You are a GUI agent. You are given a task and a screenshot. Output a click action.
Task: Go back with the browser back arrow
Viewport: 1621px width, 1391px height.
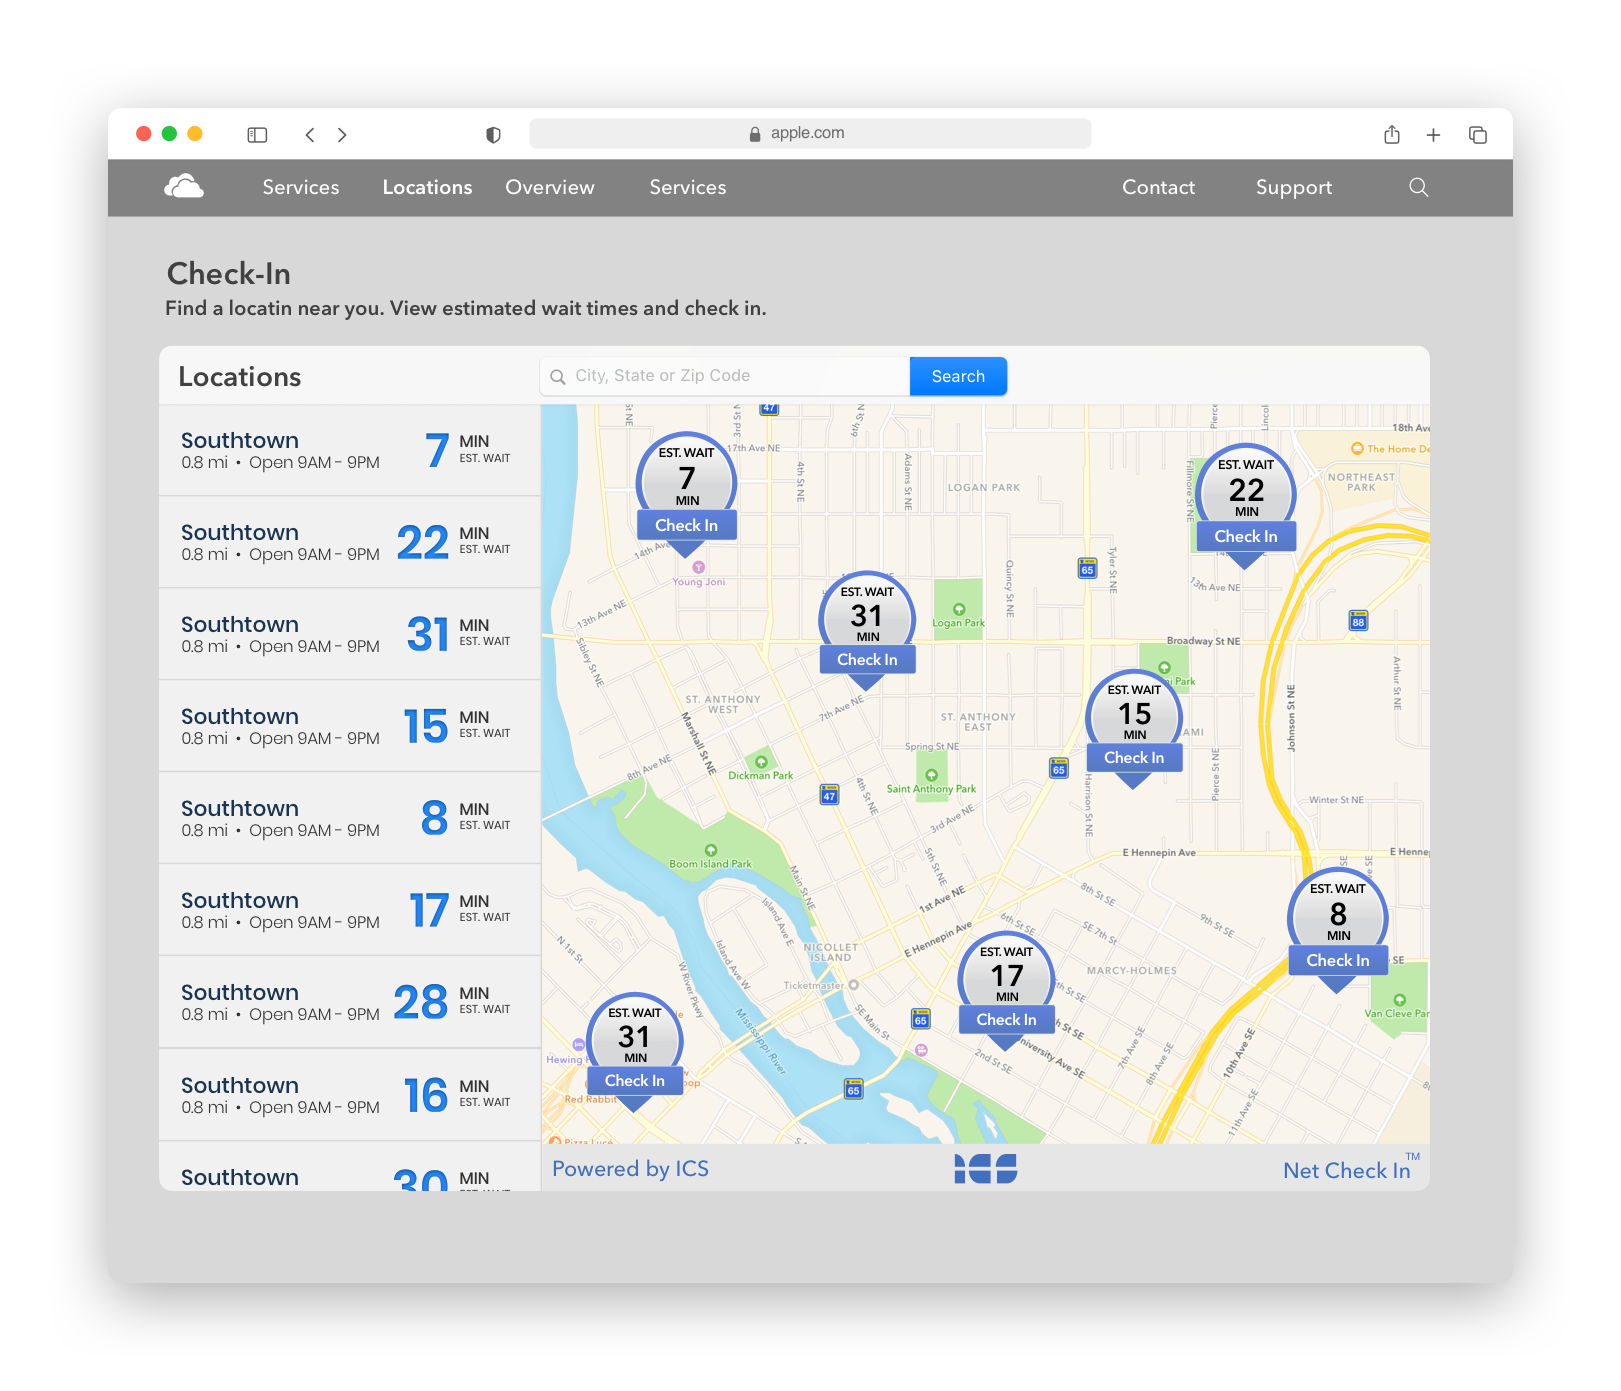(x=310, y=135)
